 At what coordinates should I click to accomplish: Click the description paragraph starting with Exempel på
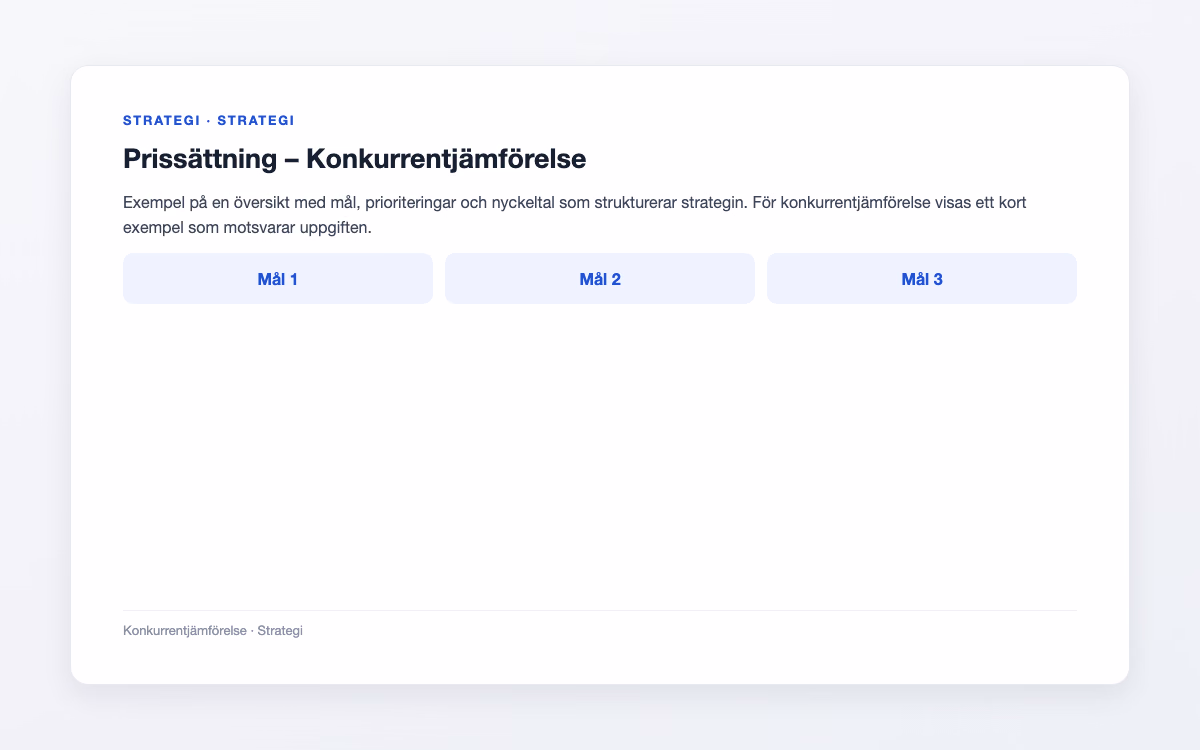(x=575, y=215)
